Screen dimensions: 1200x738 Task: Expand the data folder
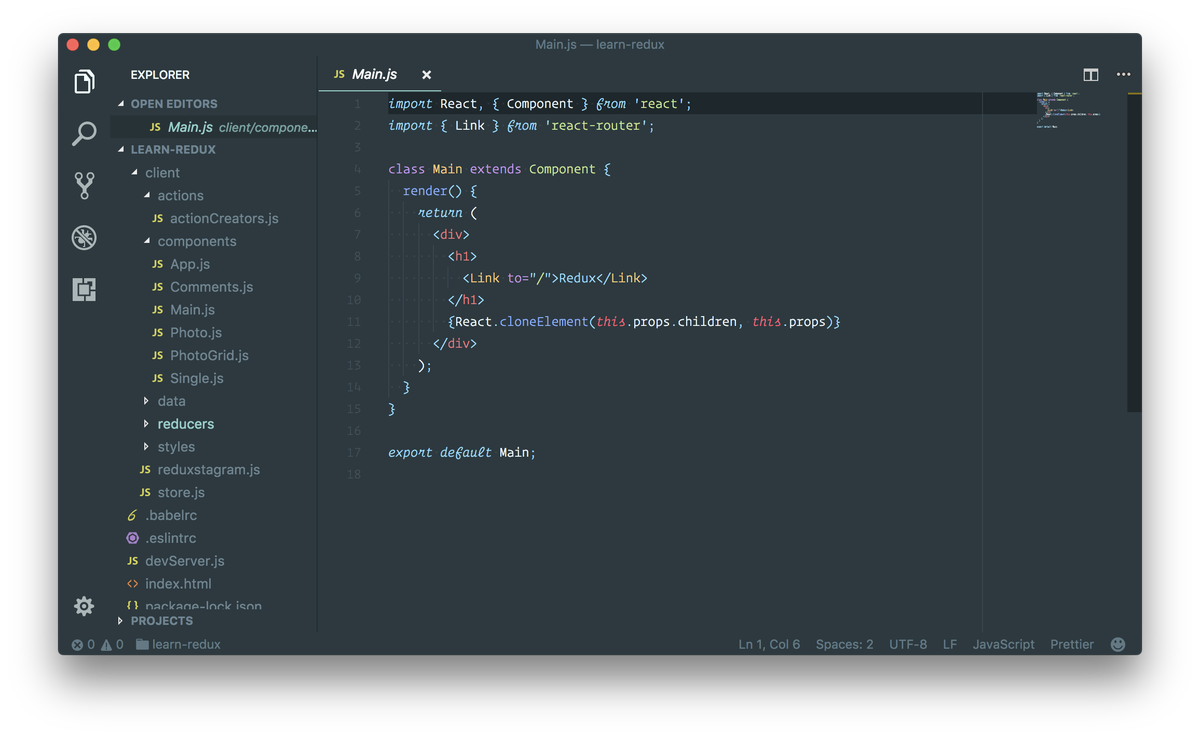(147, 401)
